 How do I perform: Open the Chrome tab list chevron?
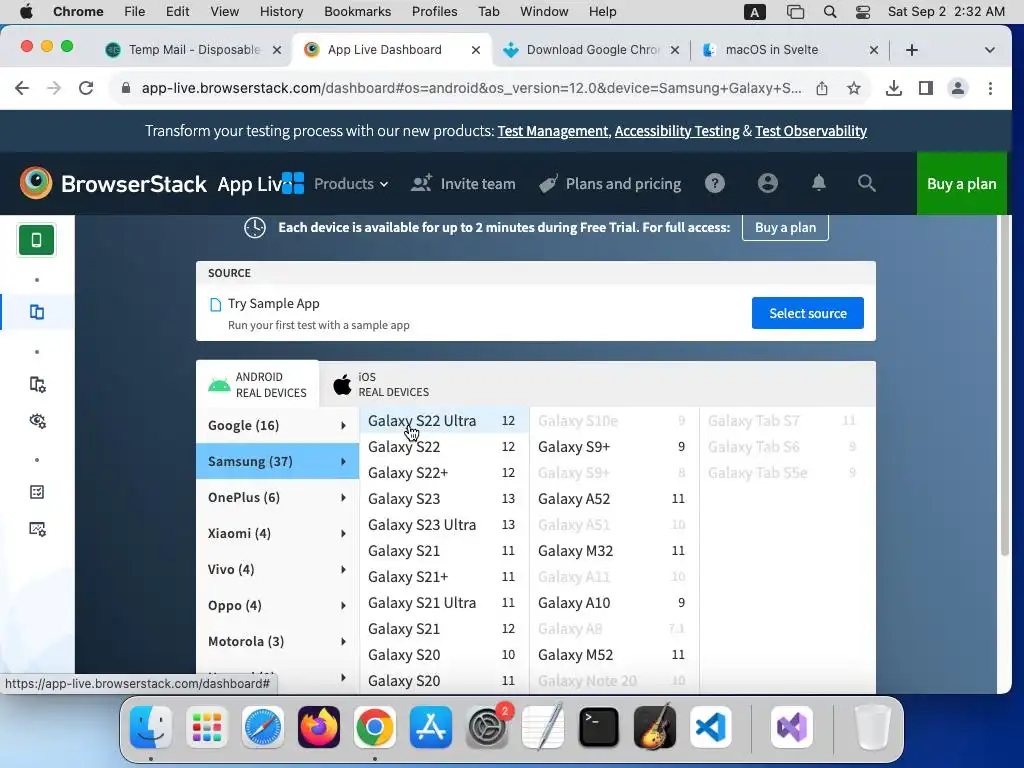tap(989, 50)
